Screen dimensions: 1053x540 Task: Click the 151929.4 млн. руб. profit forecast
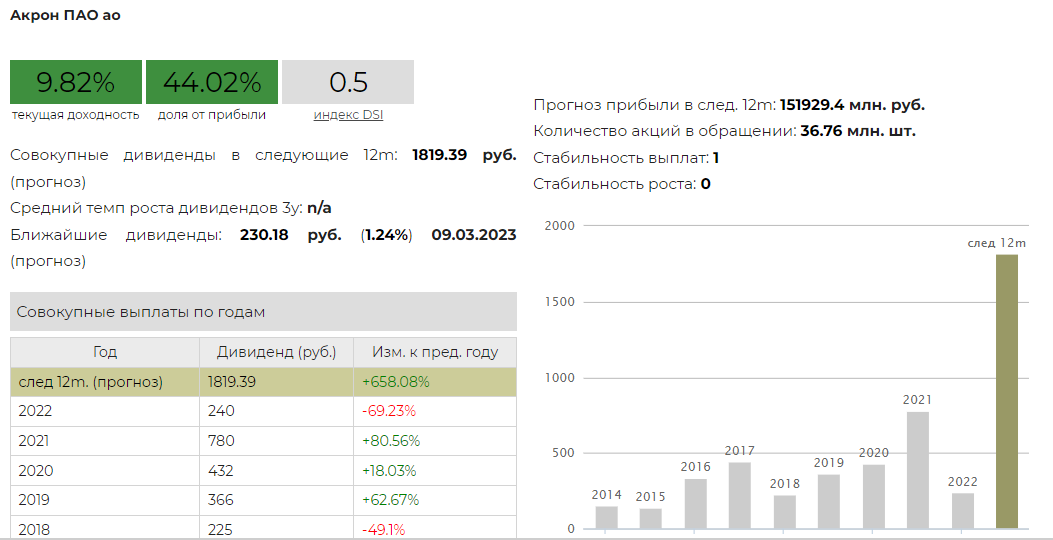[x=852, y=105]
